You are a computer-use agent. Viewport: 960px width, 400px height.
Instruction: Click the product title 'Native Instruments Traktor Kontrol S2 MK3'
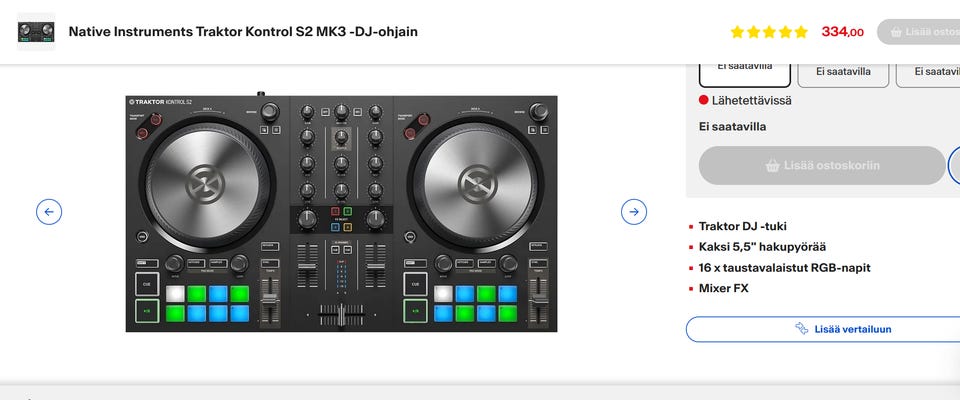(x=243, y=32)
